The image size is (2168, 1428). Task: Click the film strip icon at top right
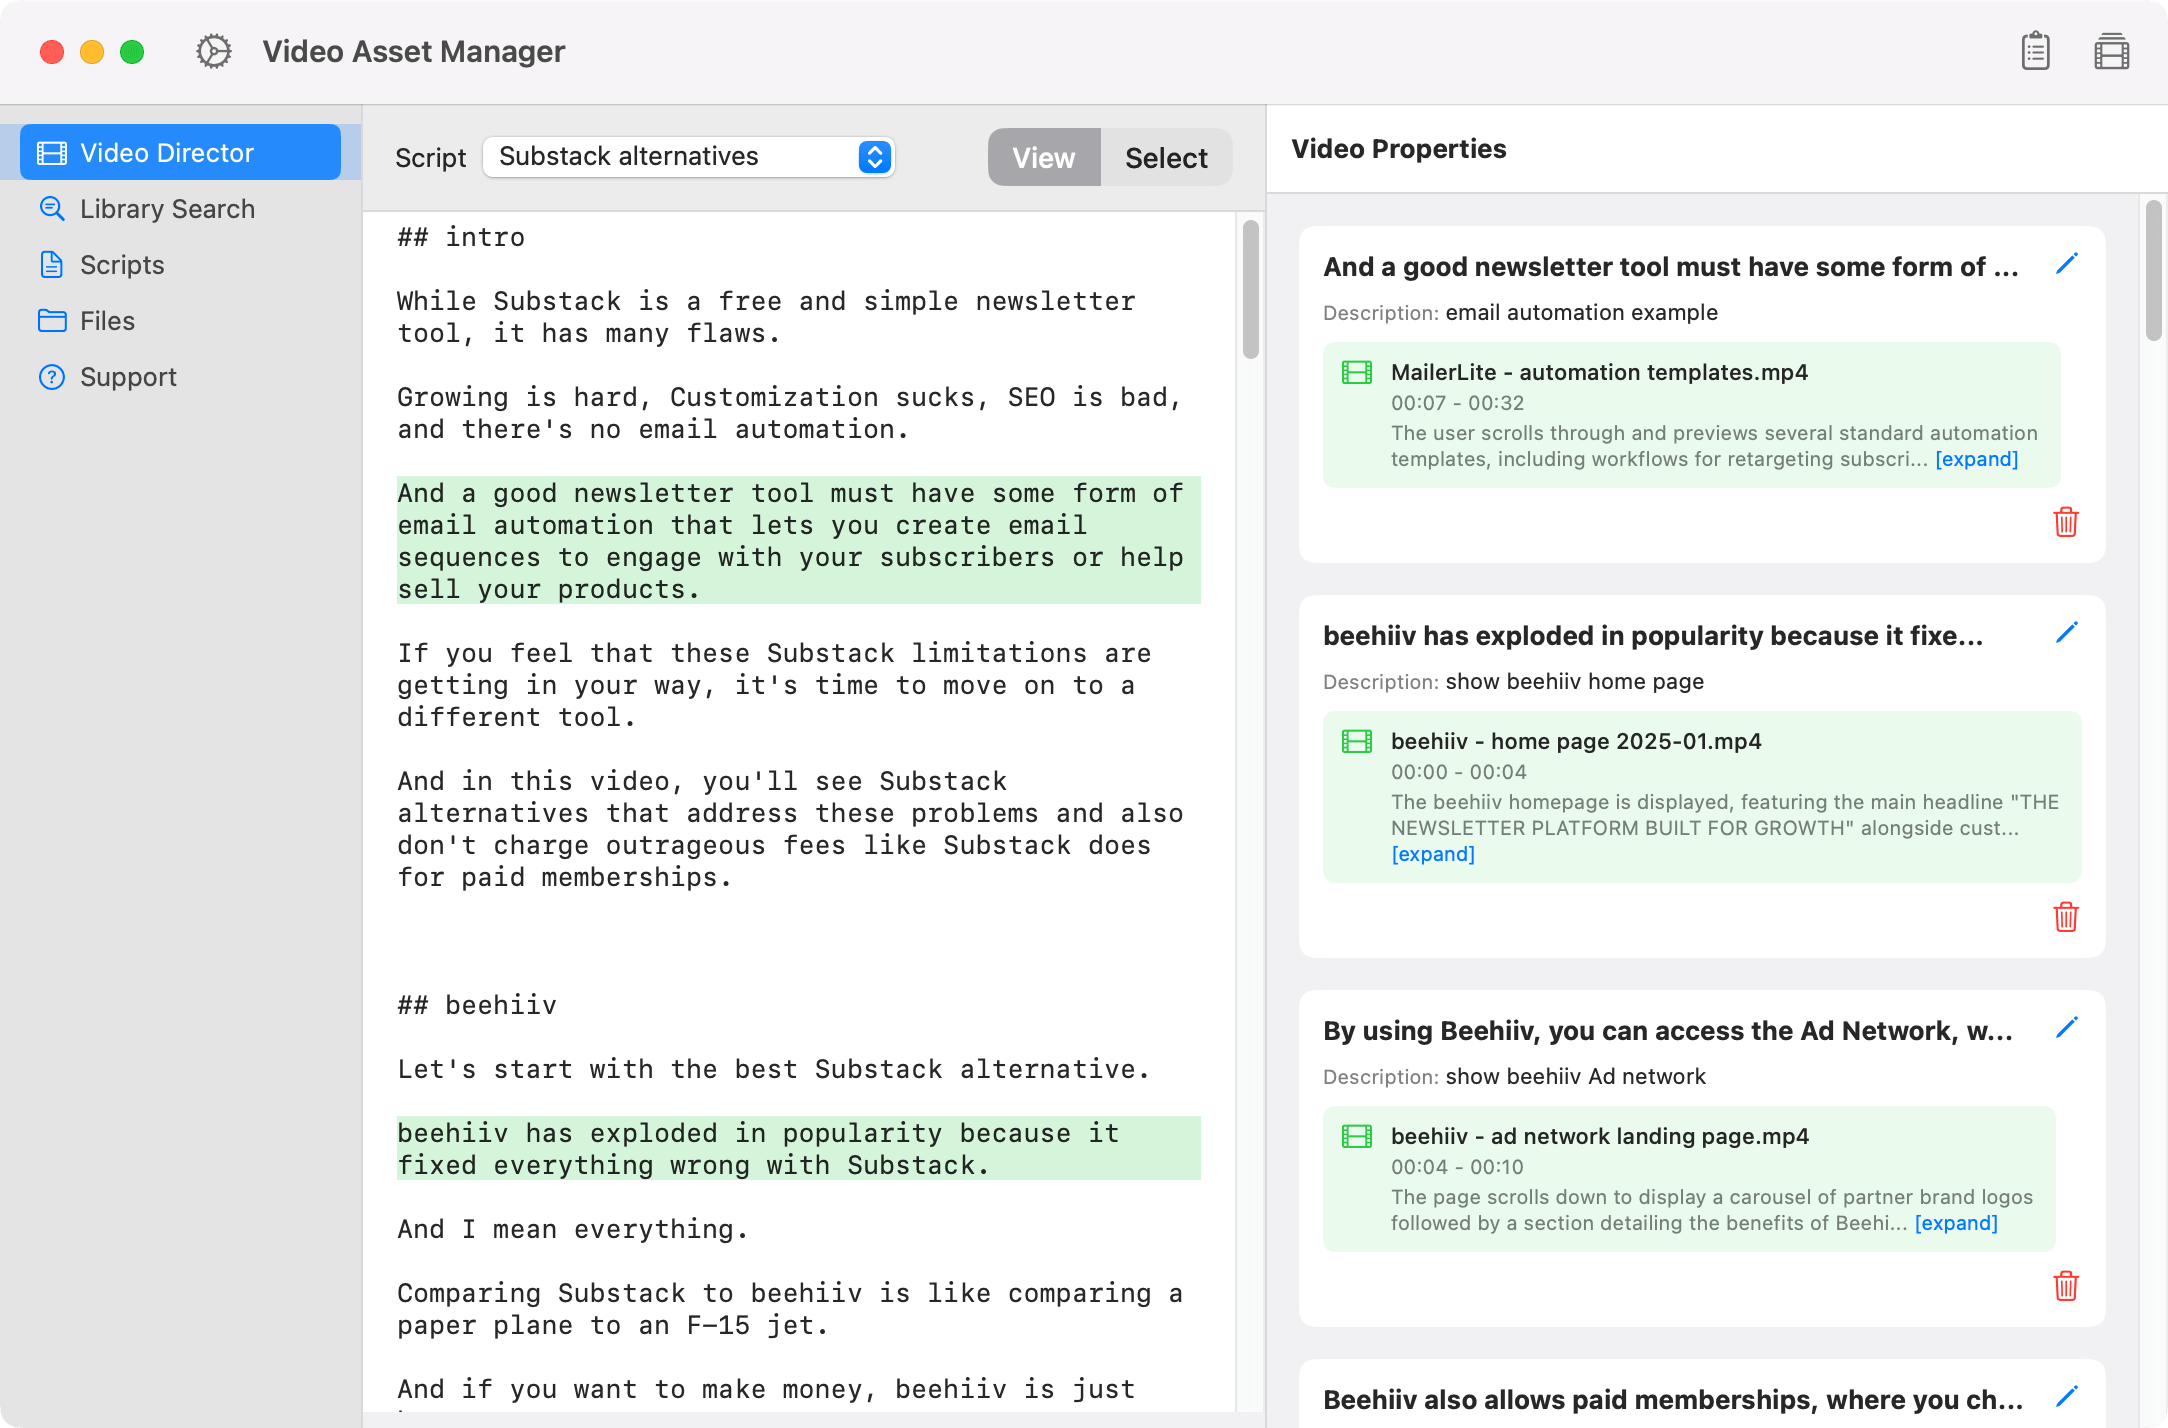[2111, 51]
